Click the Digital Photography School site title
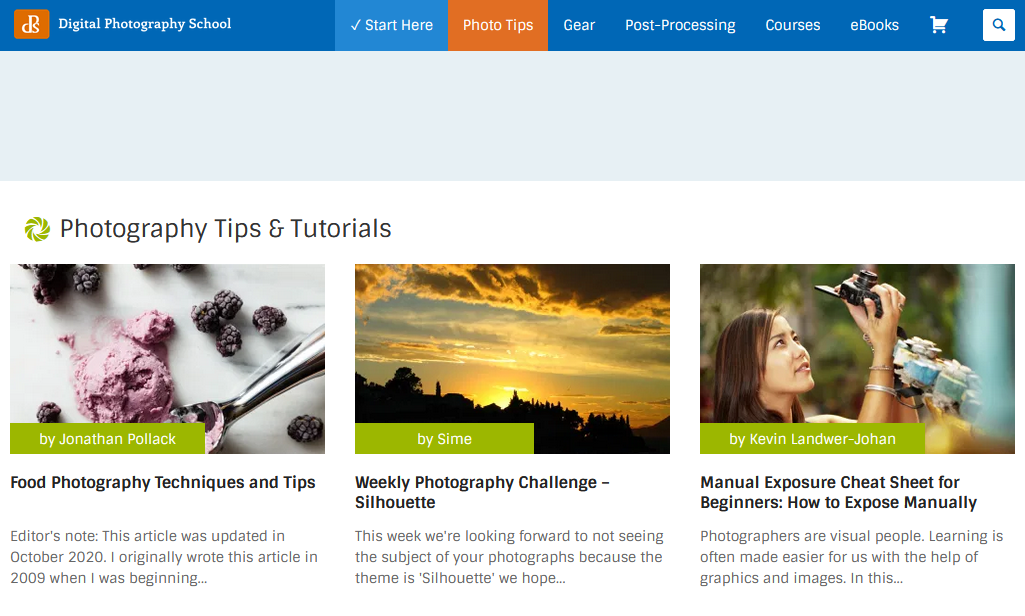The image size is (1025, 616). click(x=144, y=24)
